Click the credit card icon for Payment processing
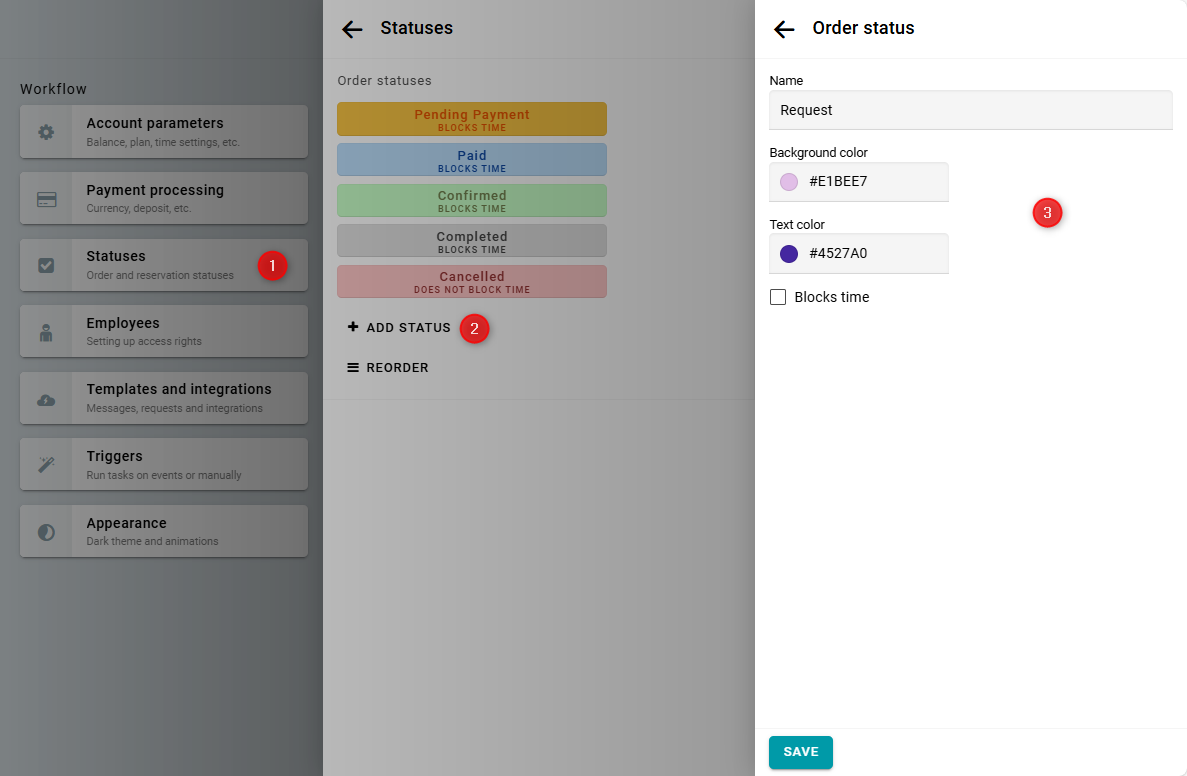Image resolution: width=1187 pixels, height=776 pixels. click(x=46, y=199)
